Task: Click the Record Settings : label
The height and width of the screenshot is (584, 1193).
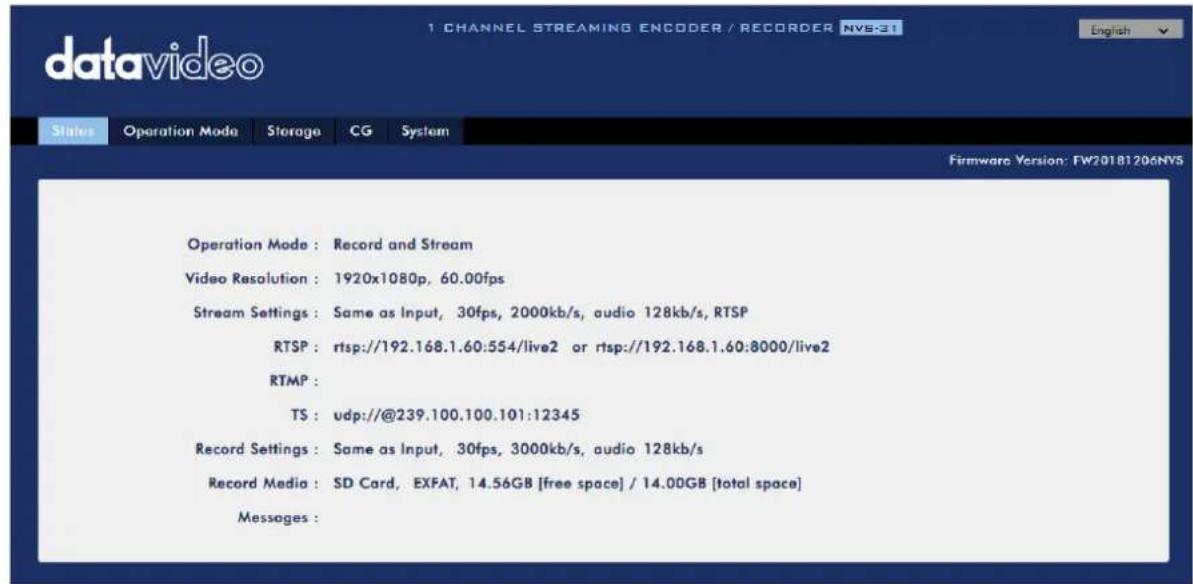Action: coord(254,449)
